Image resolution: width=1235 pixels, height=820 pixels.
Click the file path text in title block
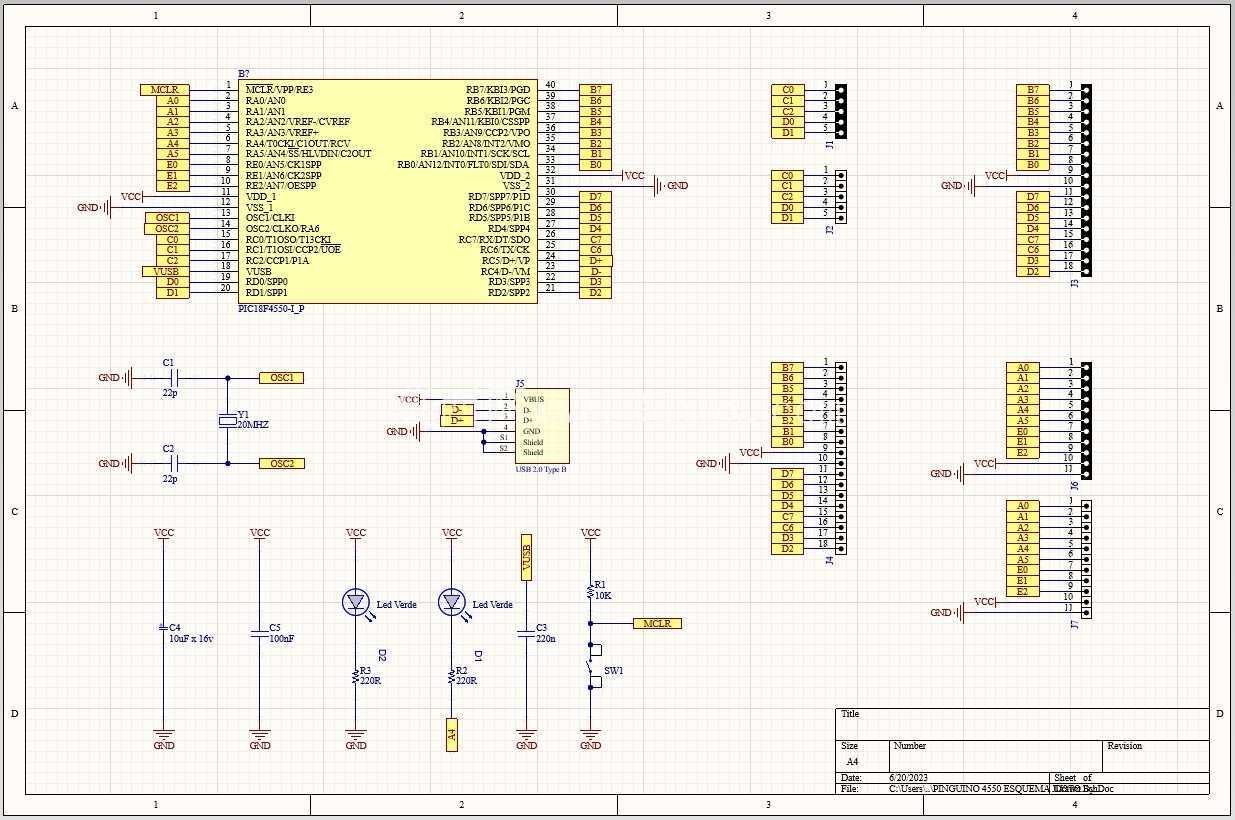(1001, 789)
